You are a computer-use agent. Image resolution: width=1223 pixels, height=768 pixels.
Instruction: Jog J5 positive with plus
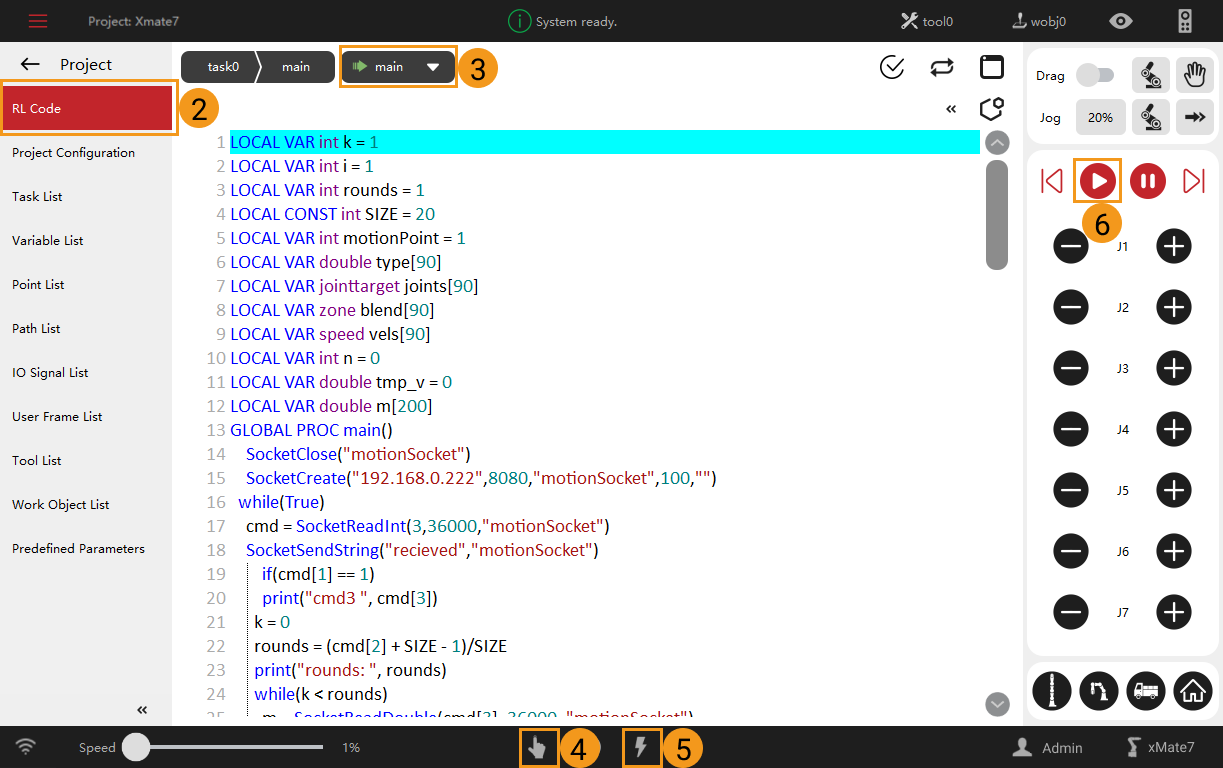coord(1174,490)
